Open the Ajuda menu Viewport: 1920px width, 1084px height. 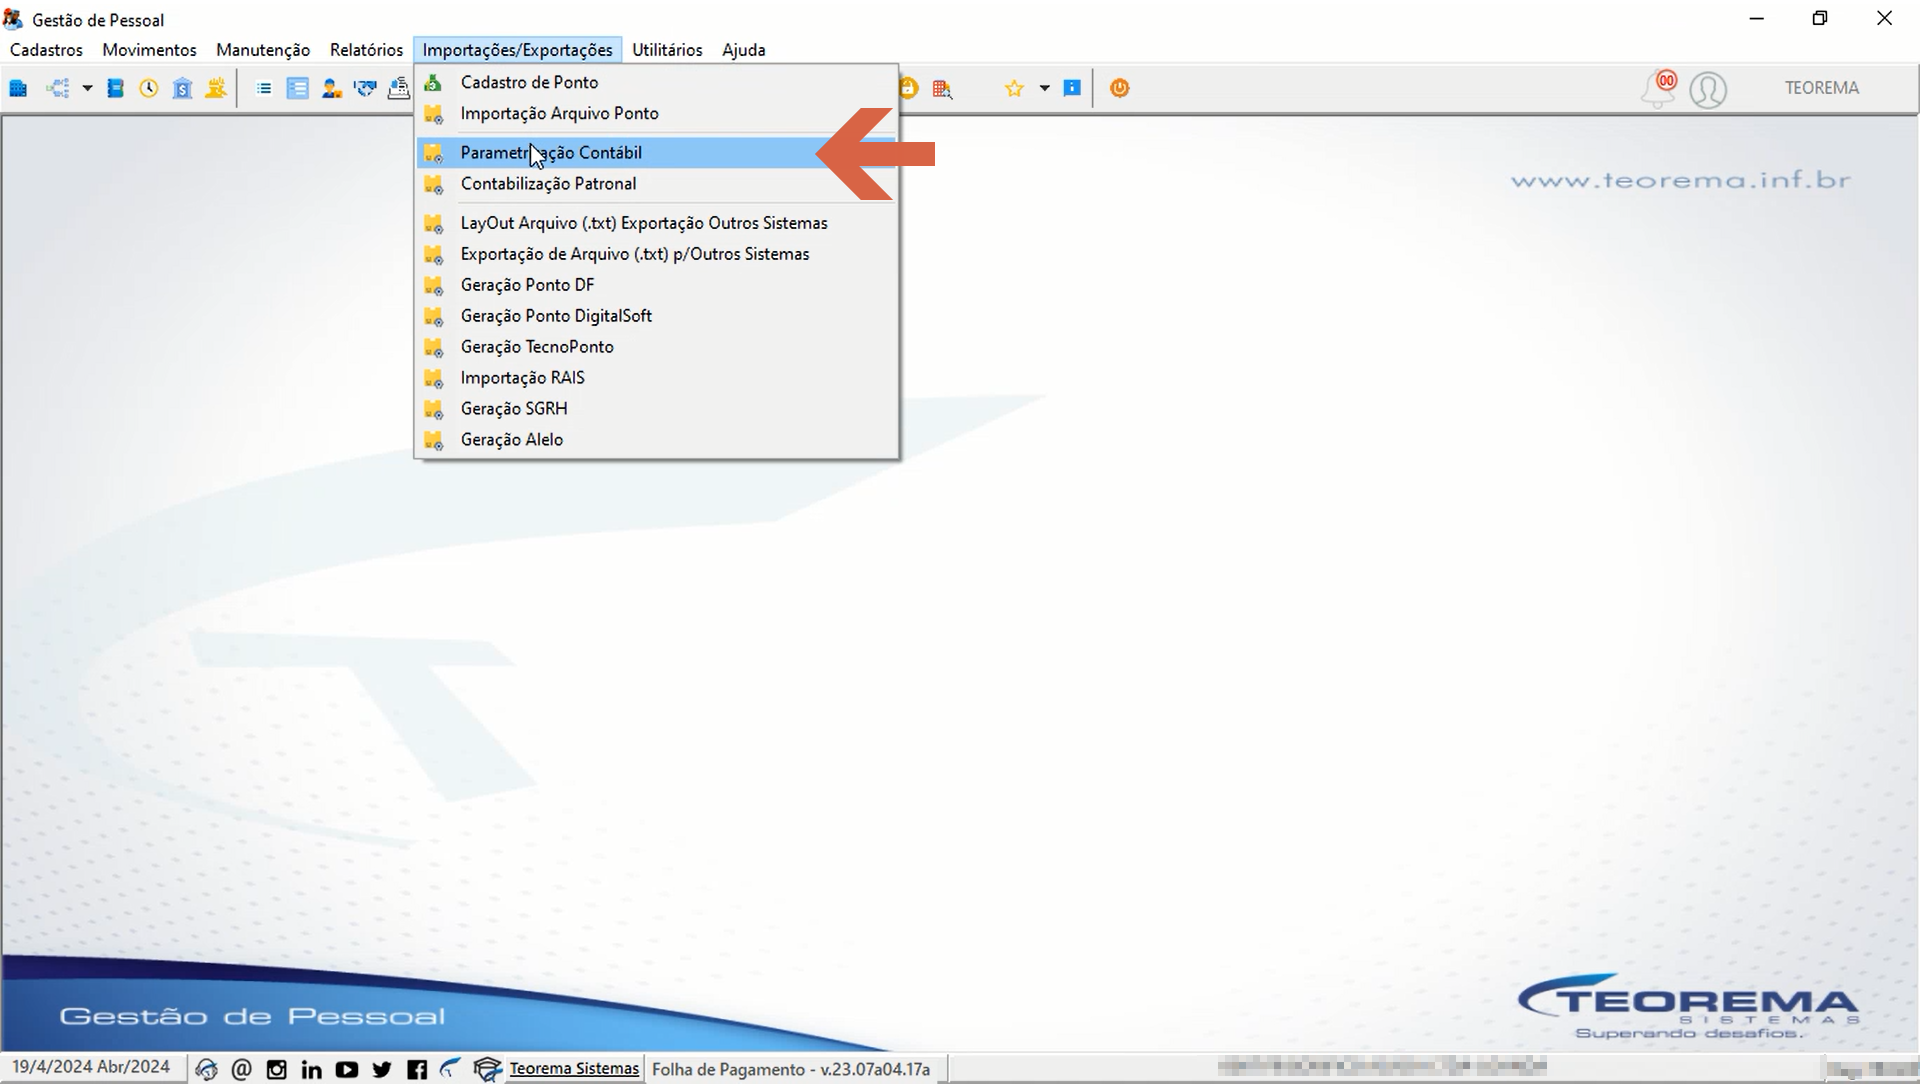click(x=744, y=50)
